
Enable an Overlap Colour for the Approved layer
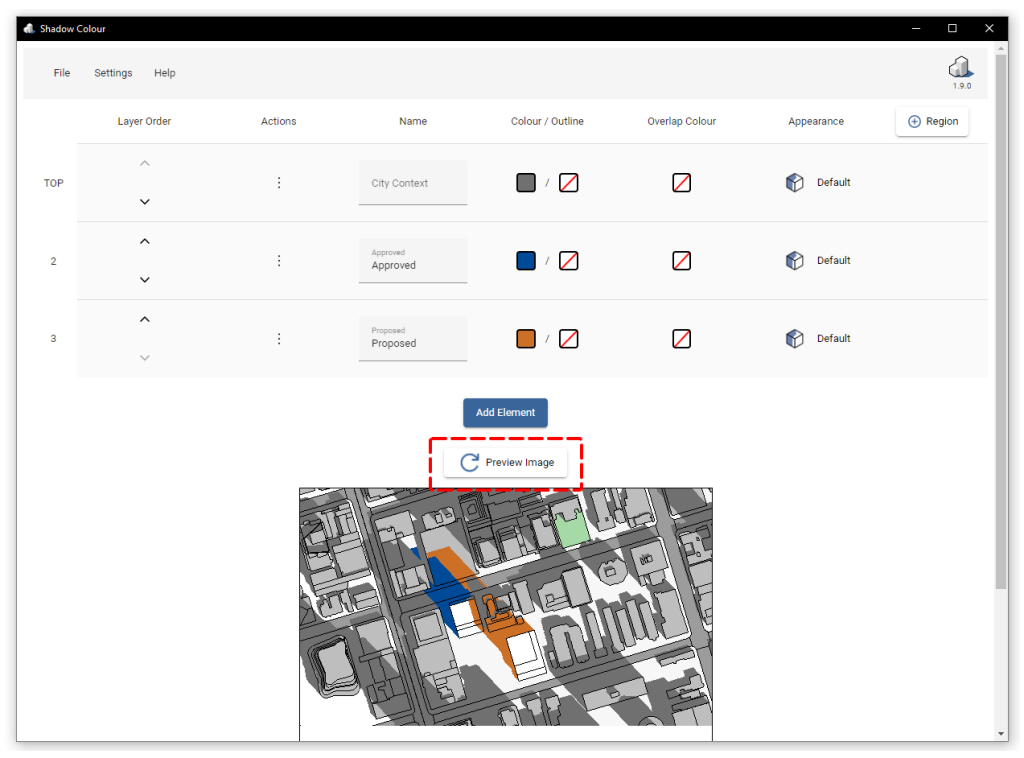[681, 260]
